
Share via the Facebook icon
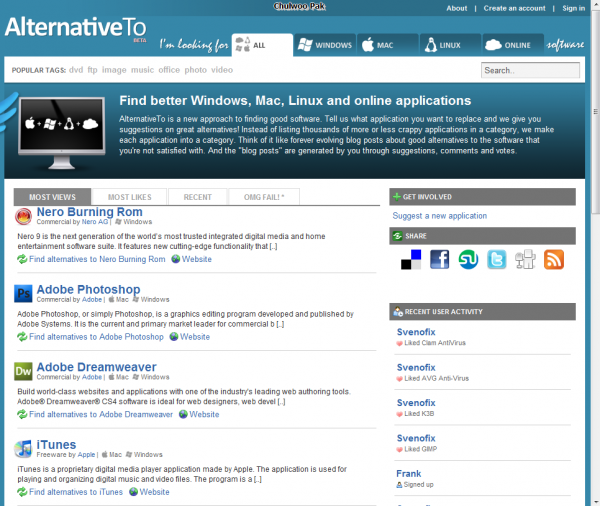tap(439, 260)
